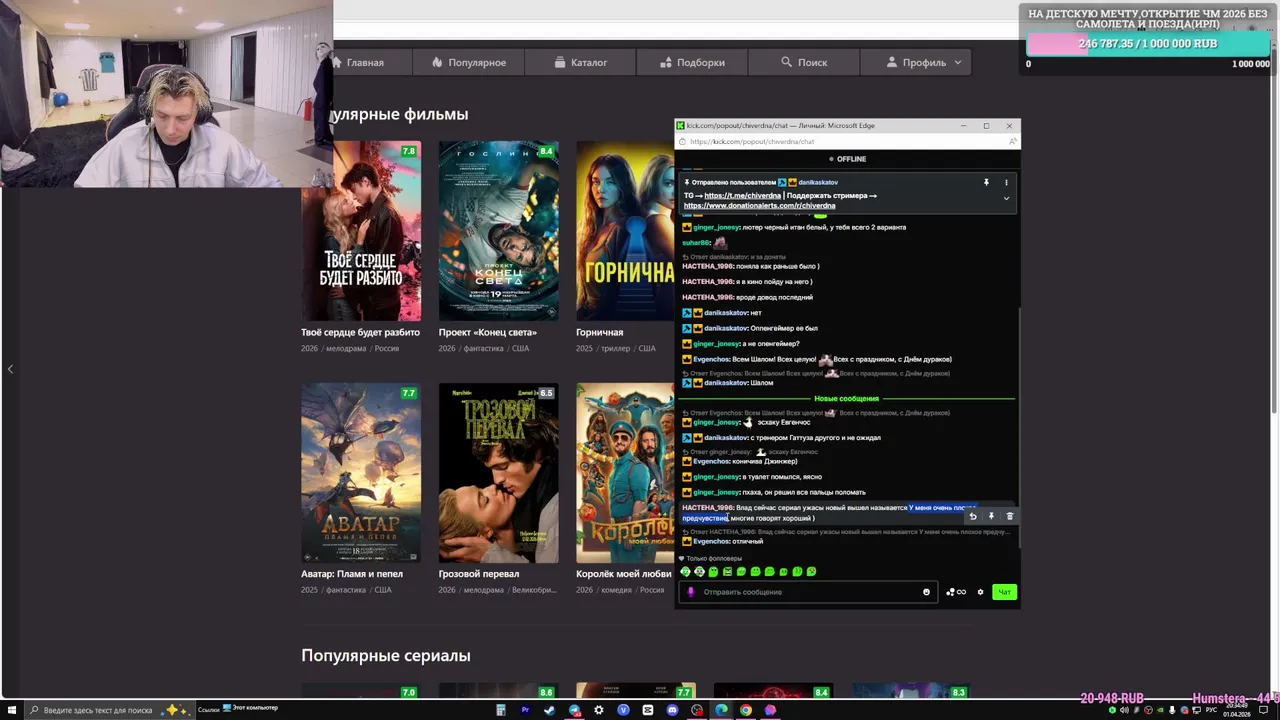
Task: Open the Твоё сердце будет разбито poster
Action: pyautogui.click(x=361, y=231)
